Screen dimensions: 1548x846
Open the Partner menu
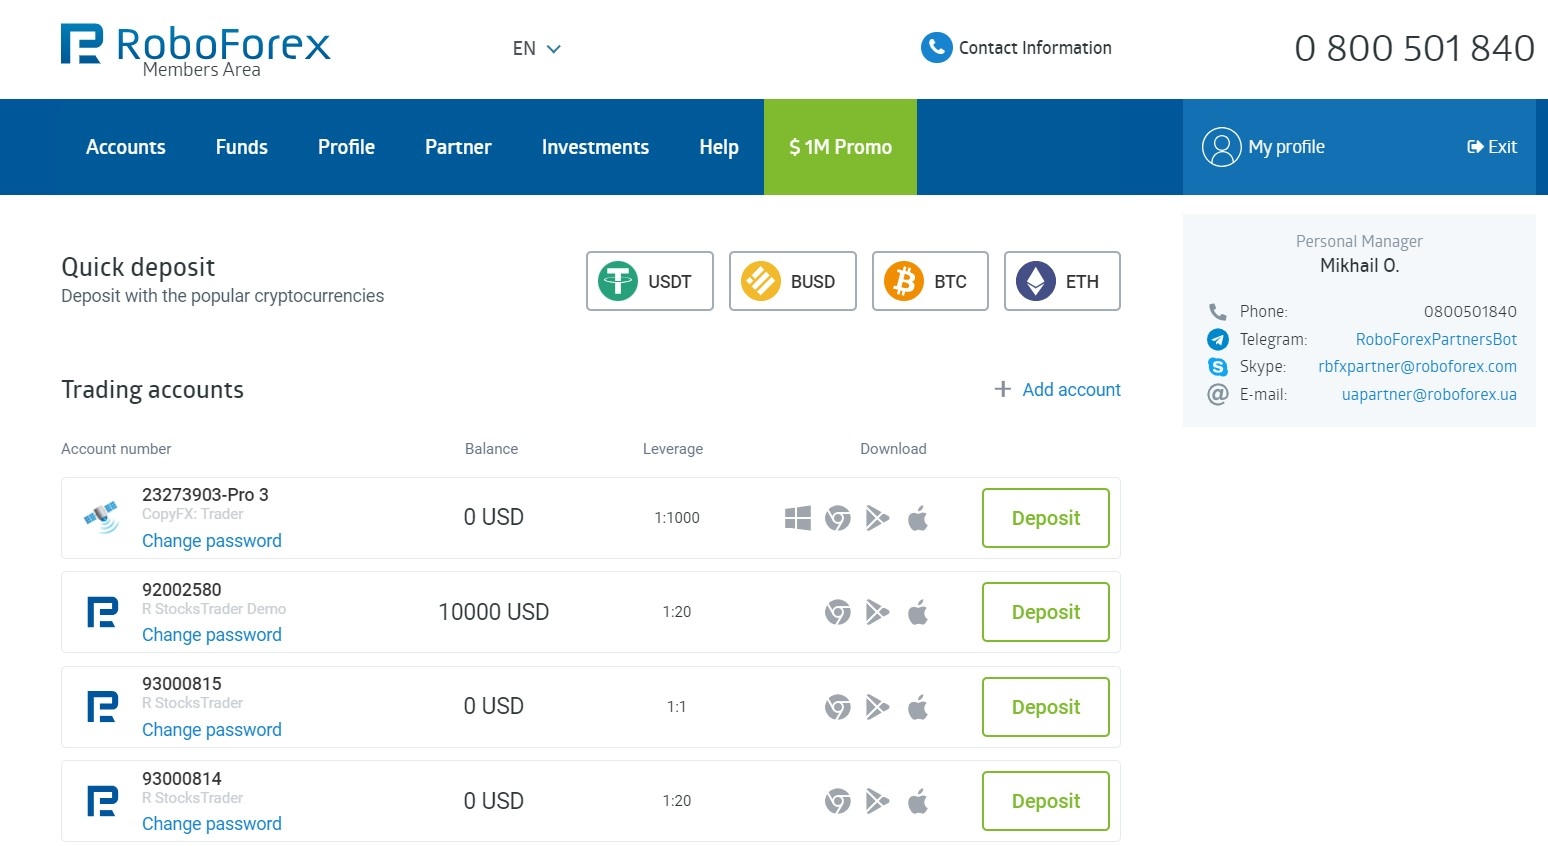tap(458, 147)
